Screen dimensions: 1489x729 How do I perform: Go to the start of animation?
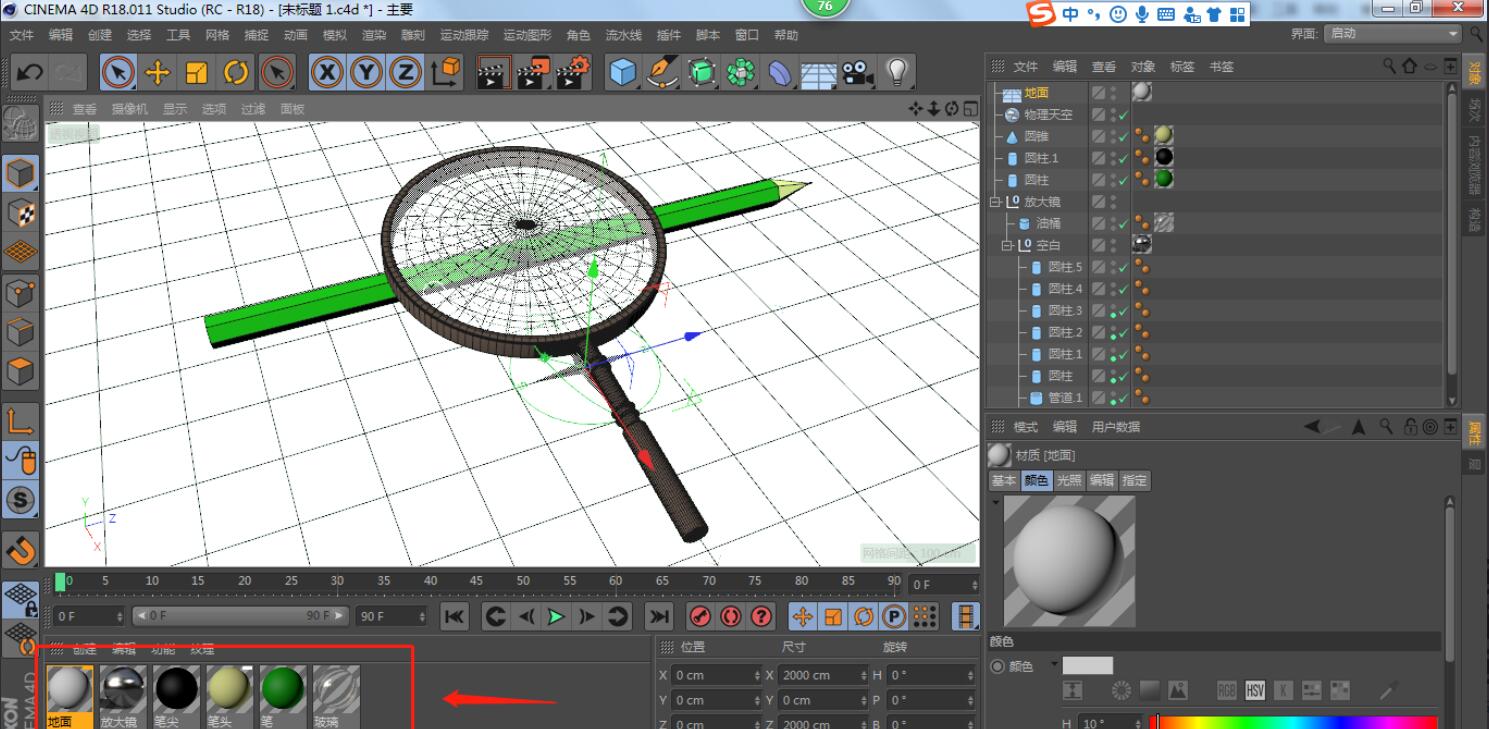[x=454, y=617]
